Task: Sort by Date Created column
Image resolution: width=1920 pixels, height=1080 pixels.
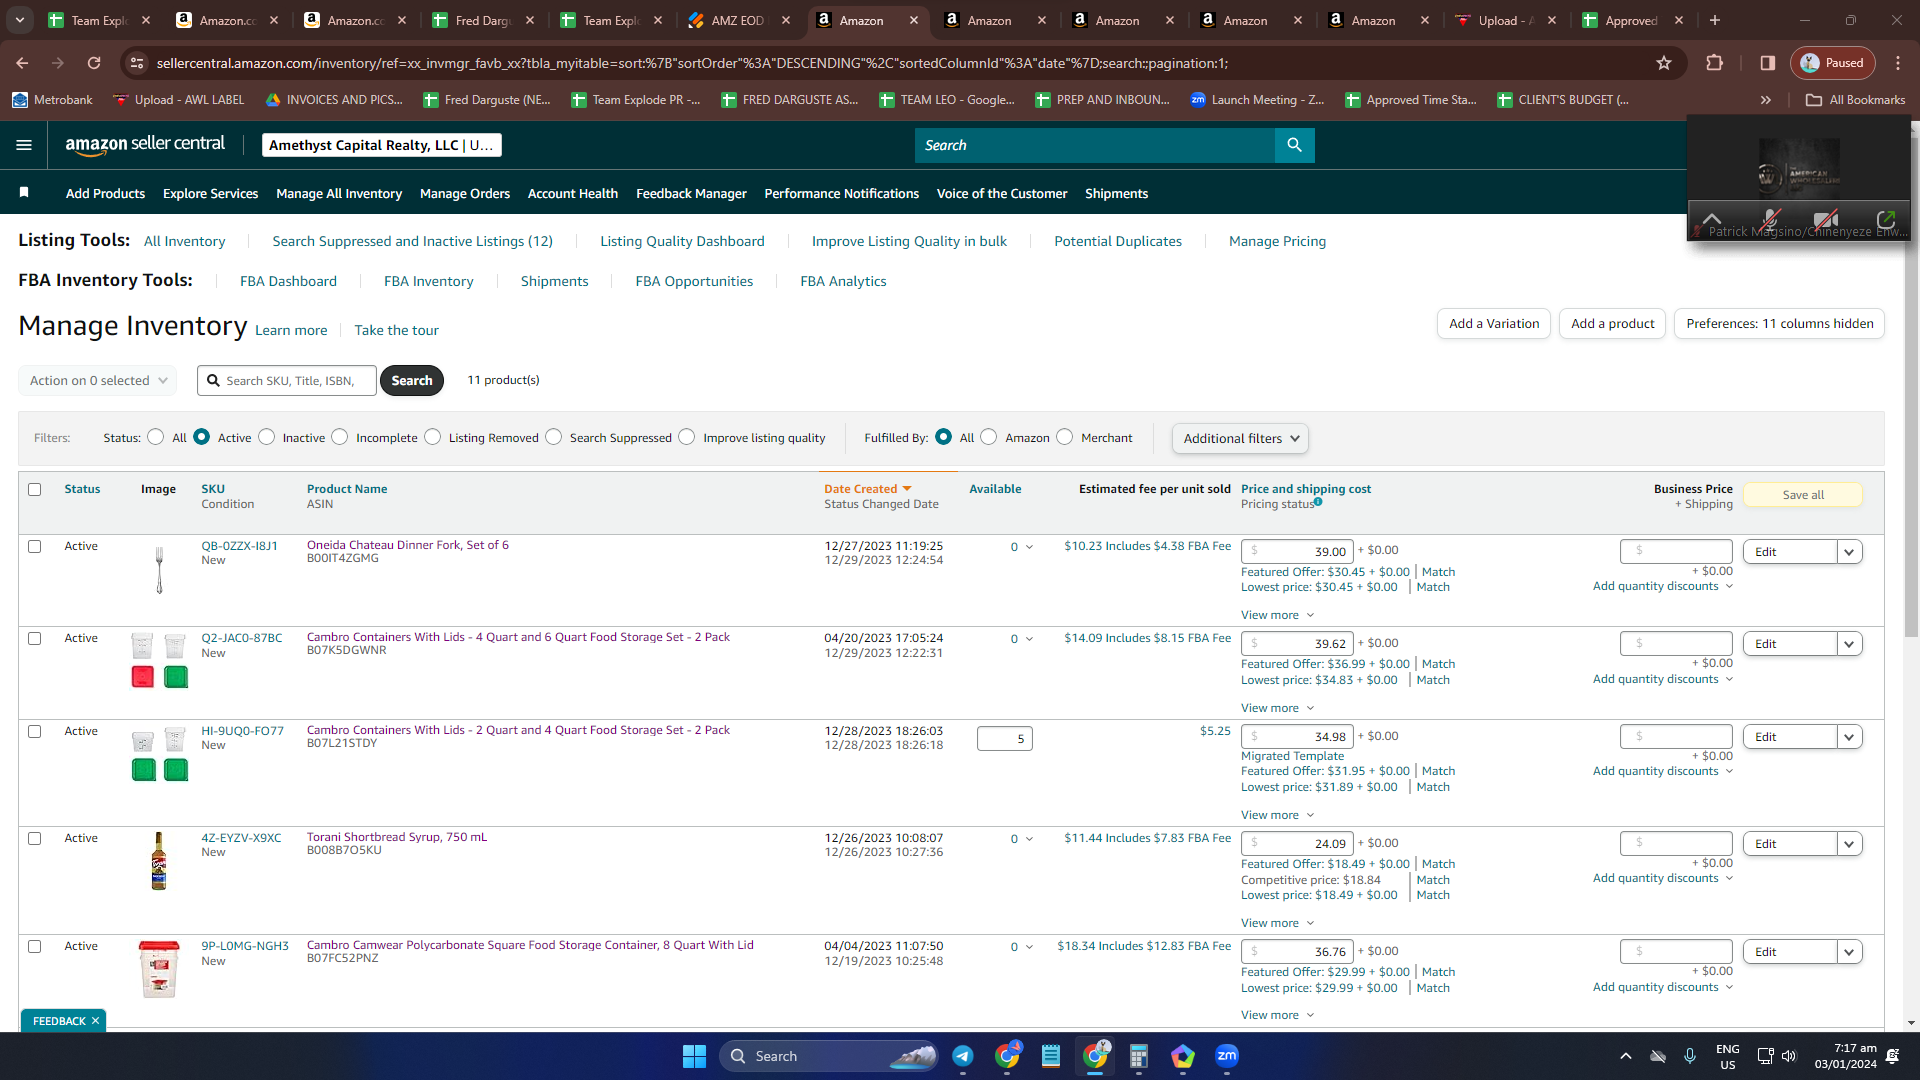Action: (x=867, y=489)
